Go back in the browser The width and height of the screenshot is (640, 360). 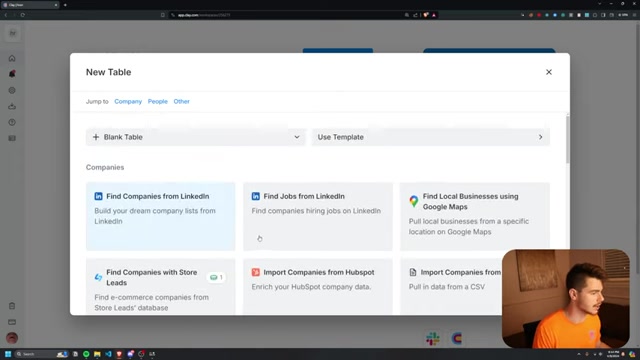click(x=6, y=15)
